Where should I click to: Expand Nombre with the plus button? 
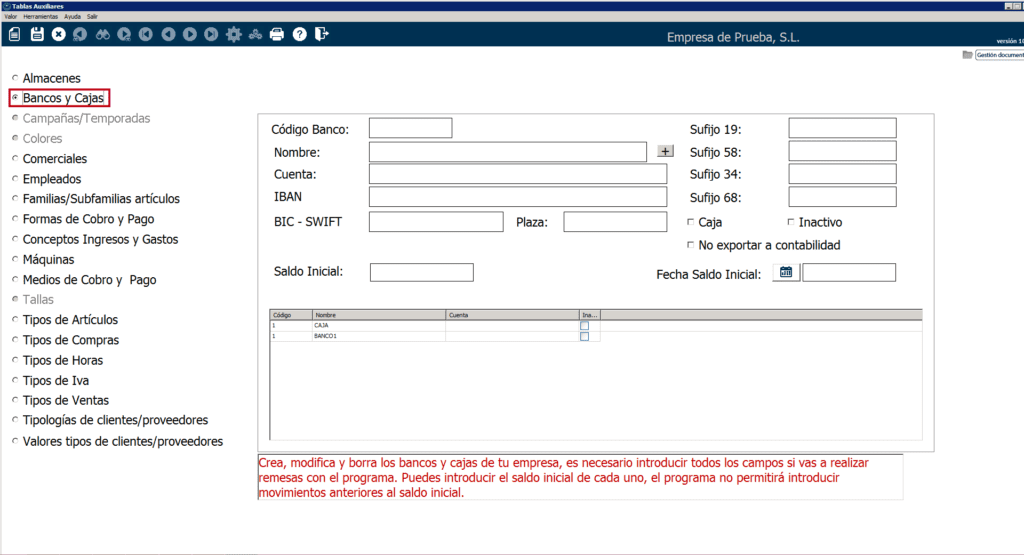(666, 152)
